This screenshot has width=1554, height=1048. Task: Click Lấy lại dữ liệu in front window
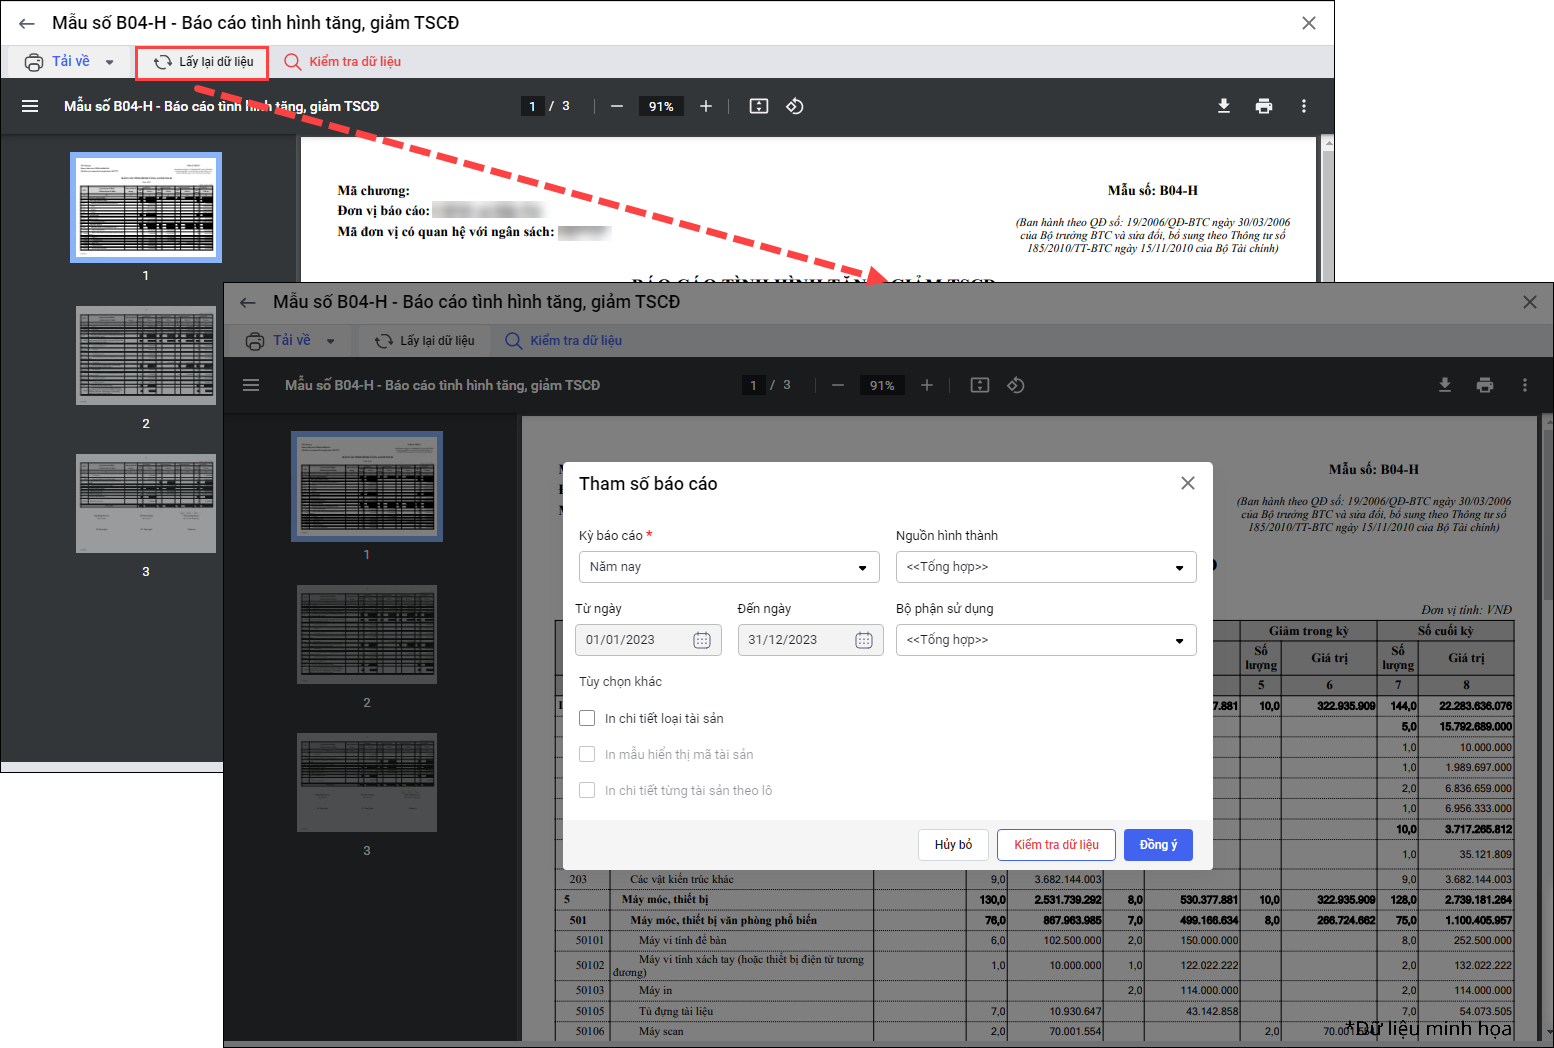pyautogui.click(x=425, y=341)
